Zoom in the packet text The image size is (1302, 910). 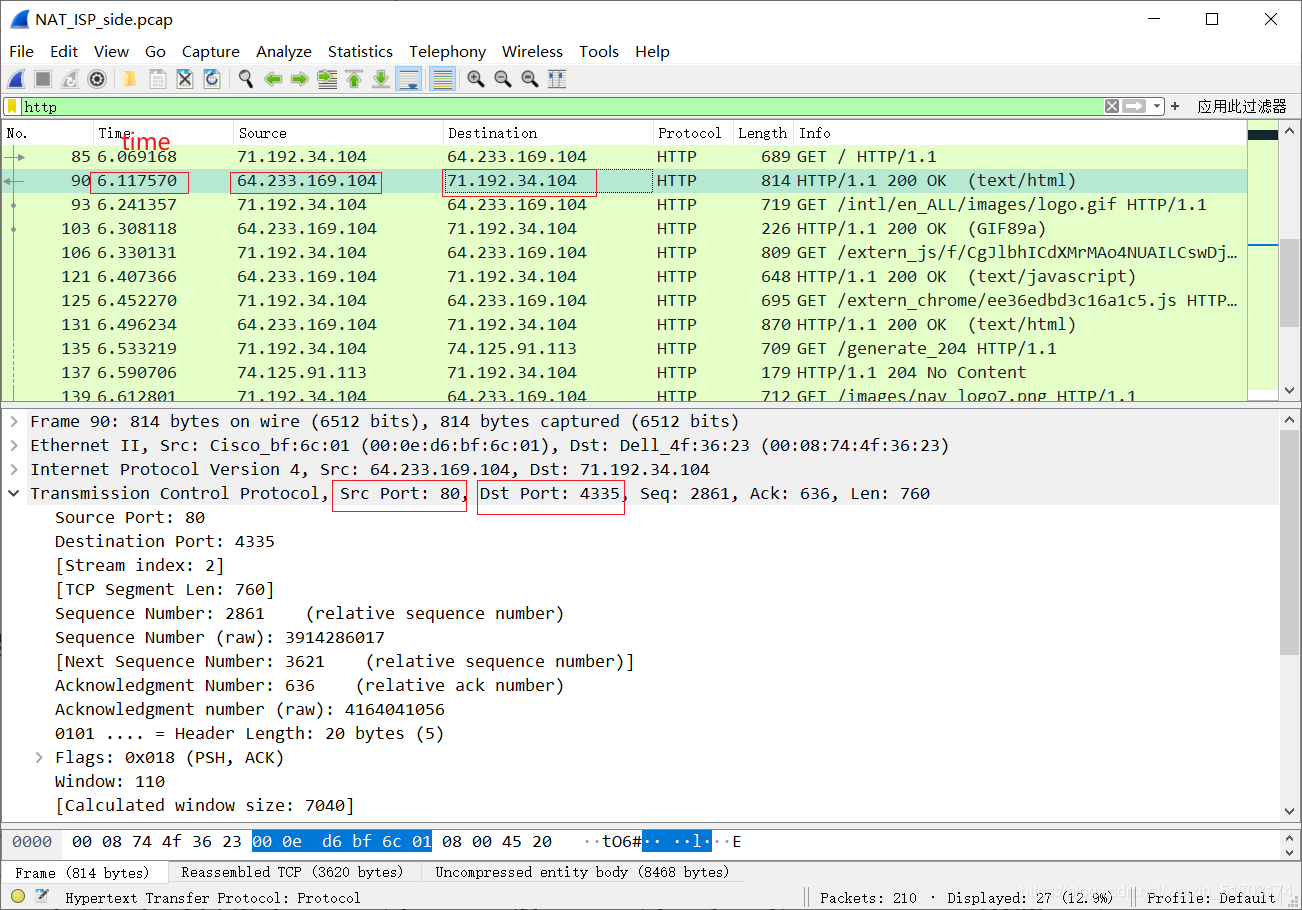click(x=476, y=79)
